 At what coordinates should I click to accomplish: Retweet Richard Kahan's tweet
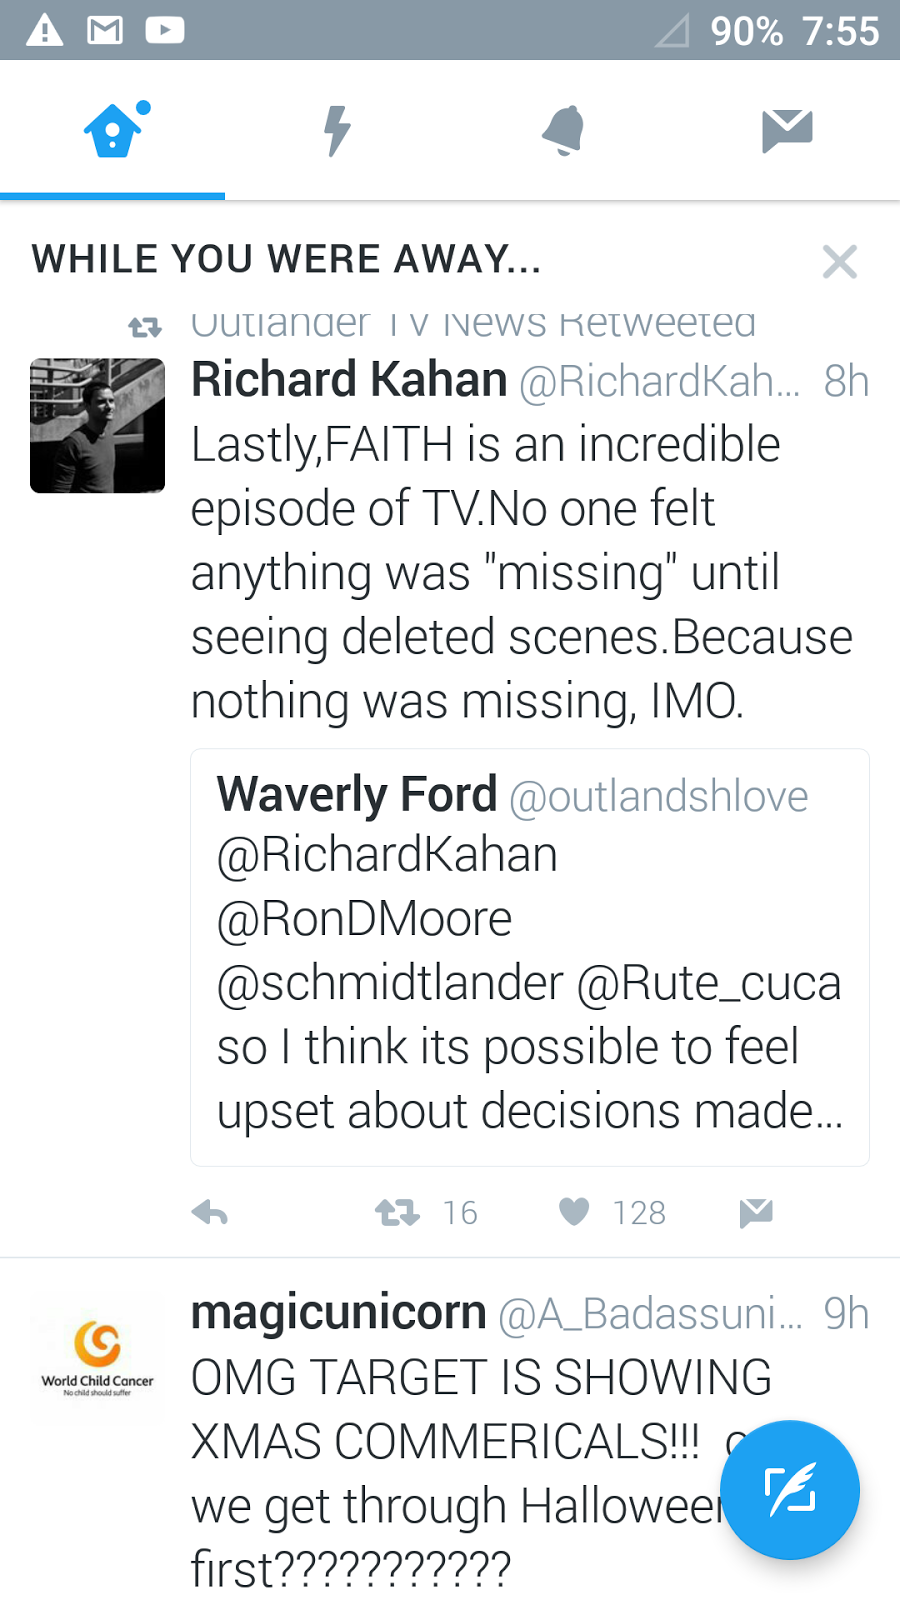tap(397, 1213)
